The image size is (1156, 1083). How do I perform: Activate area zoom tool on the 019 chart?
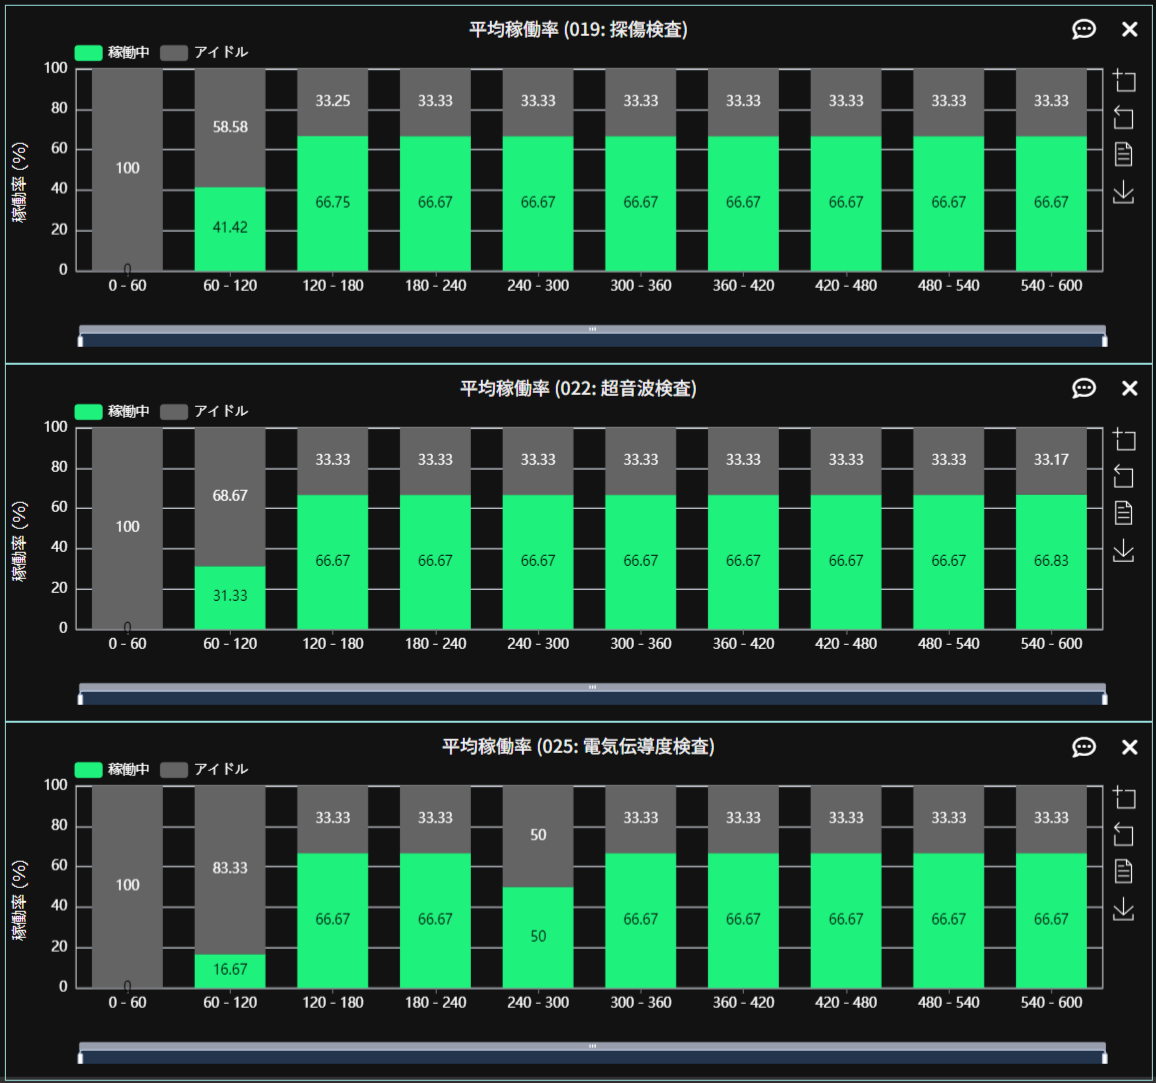tap(1124, 81)
